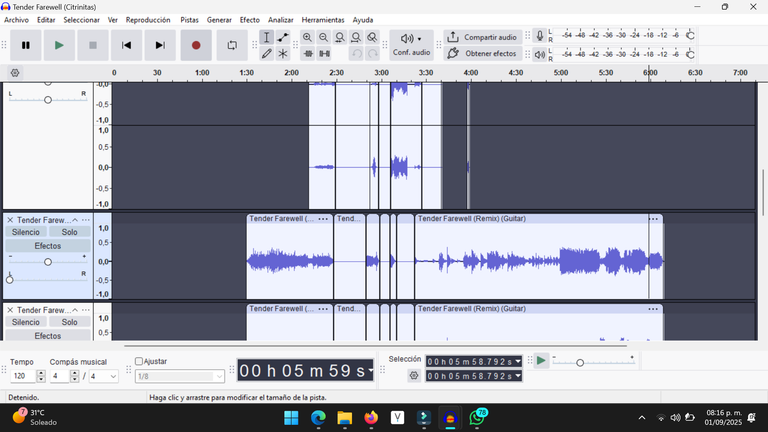768x432 pixels.
Task: Click the Zoom Out magnifier icon
Action: (x=323, y=37)
